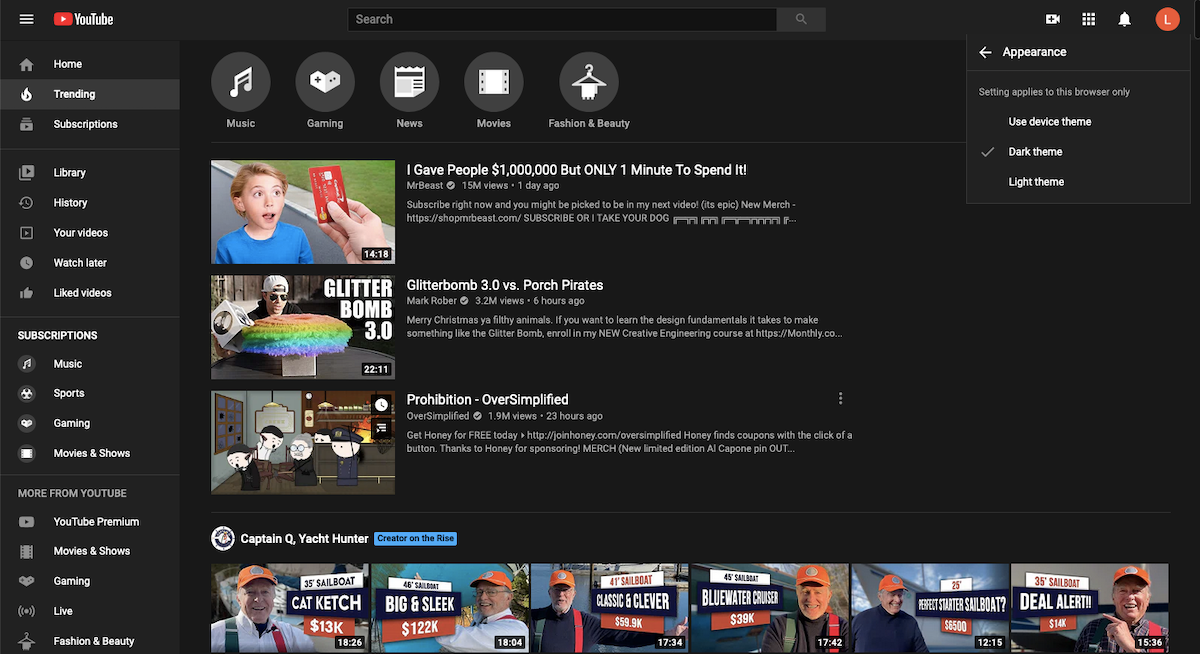This screenshot has height=654, width=1200.
Task: Choose Use device theme
Action: point(1047,121)
